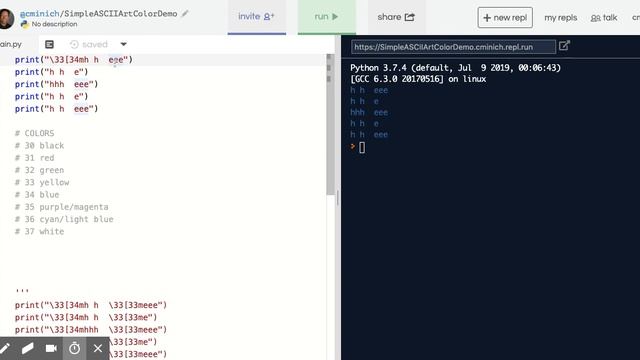This screenshot has width=640, height=360.
Task: Click the '# 37 white' comment line
Action: click(40, 231)
